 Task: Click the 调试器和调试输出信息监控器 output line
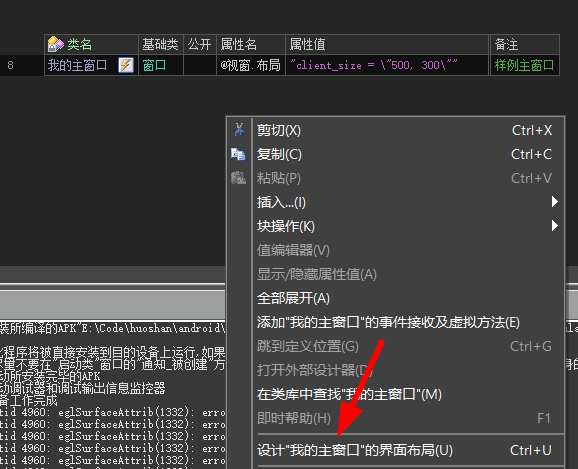83,388
